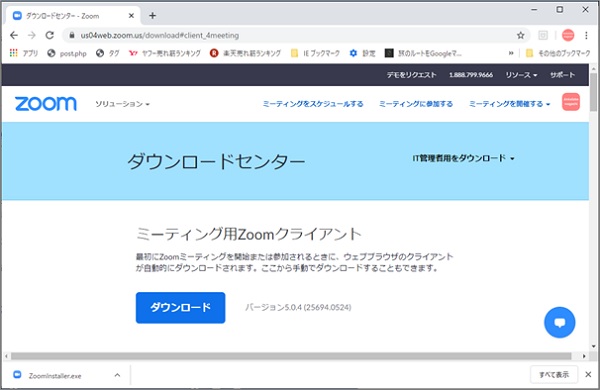Click the phone number 1.888.799.9666
The width and height of the screenshot is (600, 390).
(x=471, y=75)
